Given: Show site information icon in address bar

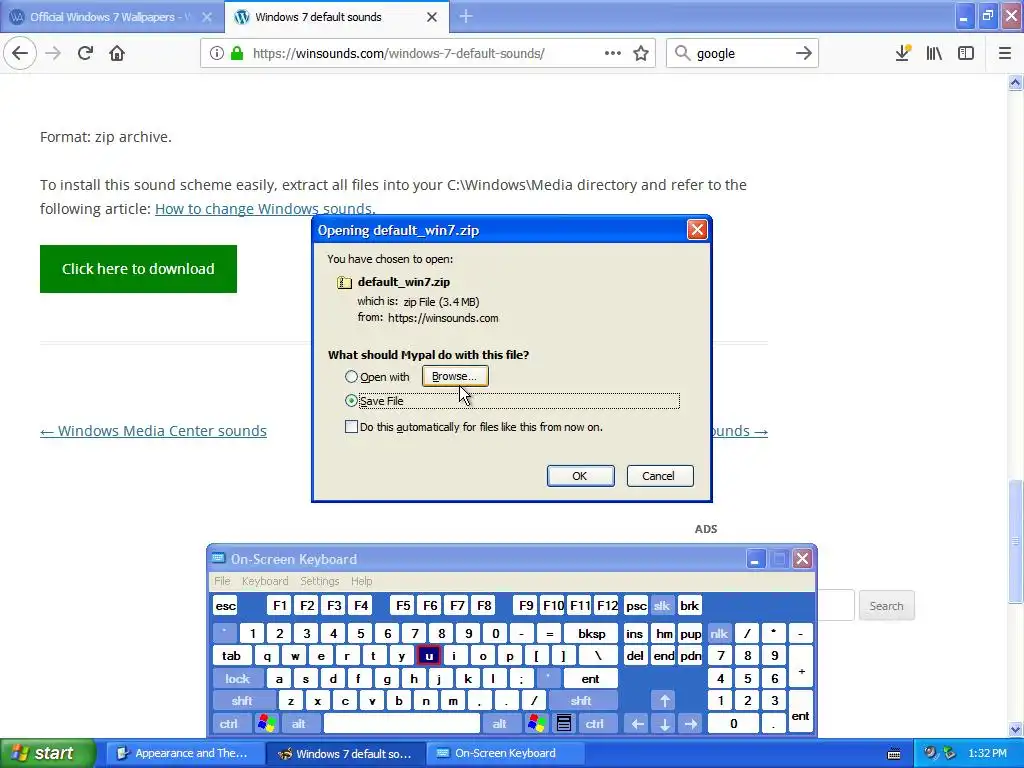Looking at the screenshot, I should [216, 53].
